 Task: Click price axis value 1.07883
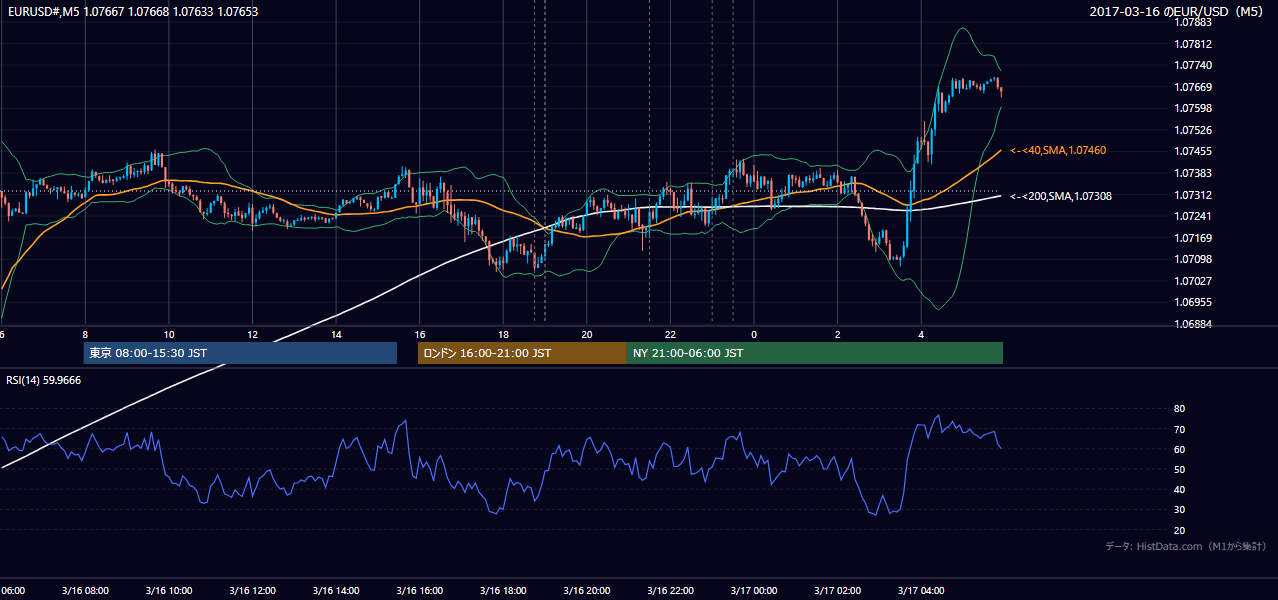pyautogui.click(x=1194, y=22)
